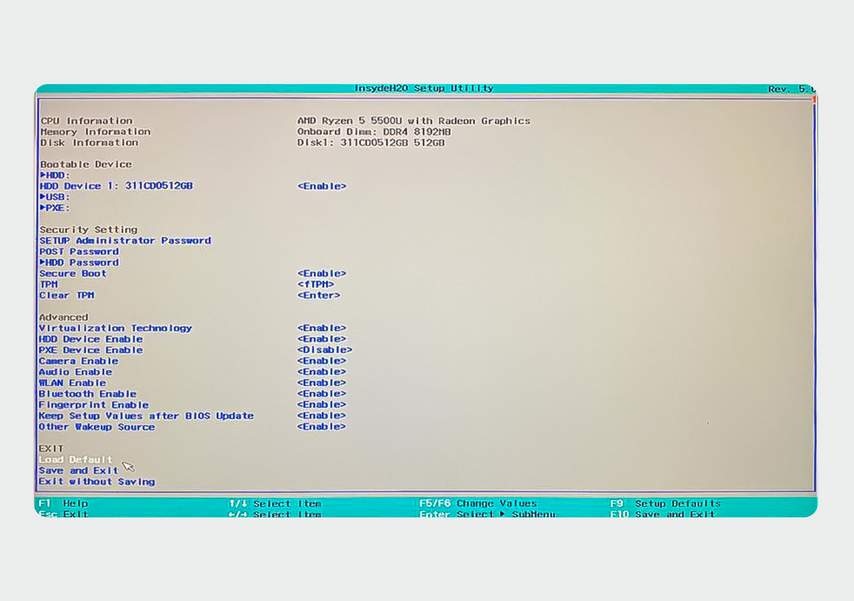854x601 pixels.
Task: Click the Security Setting heading
Action: [x=89, y=230]
